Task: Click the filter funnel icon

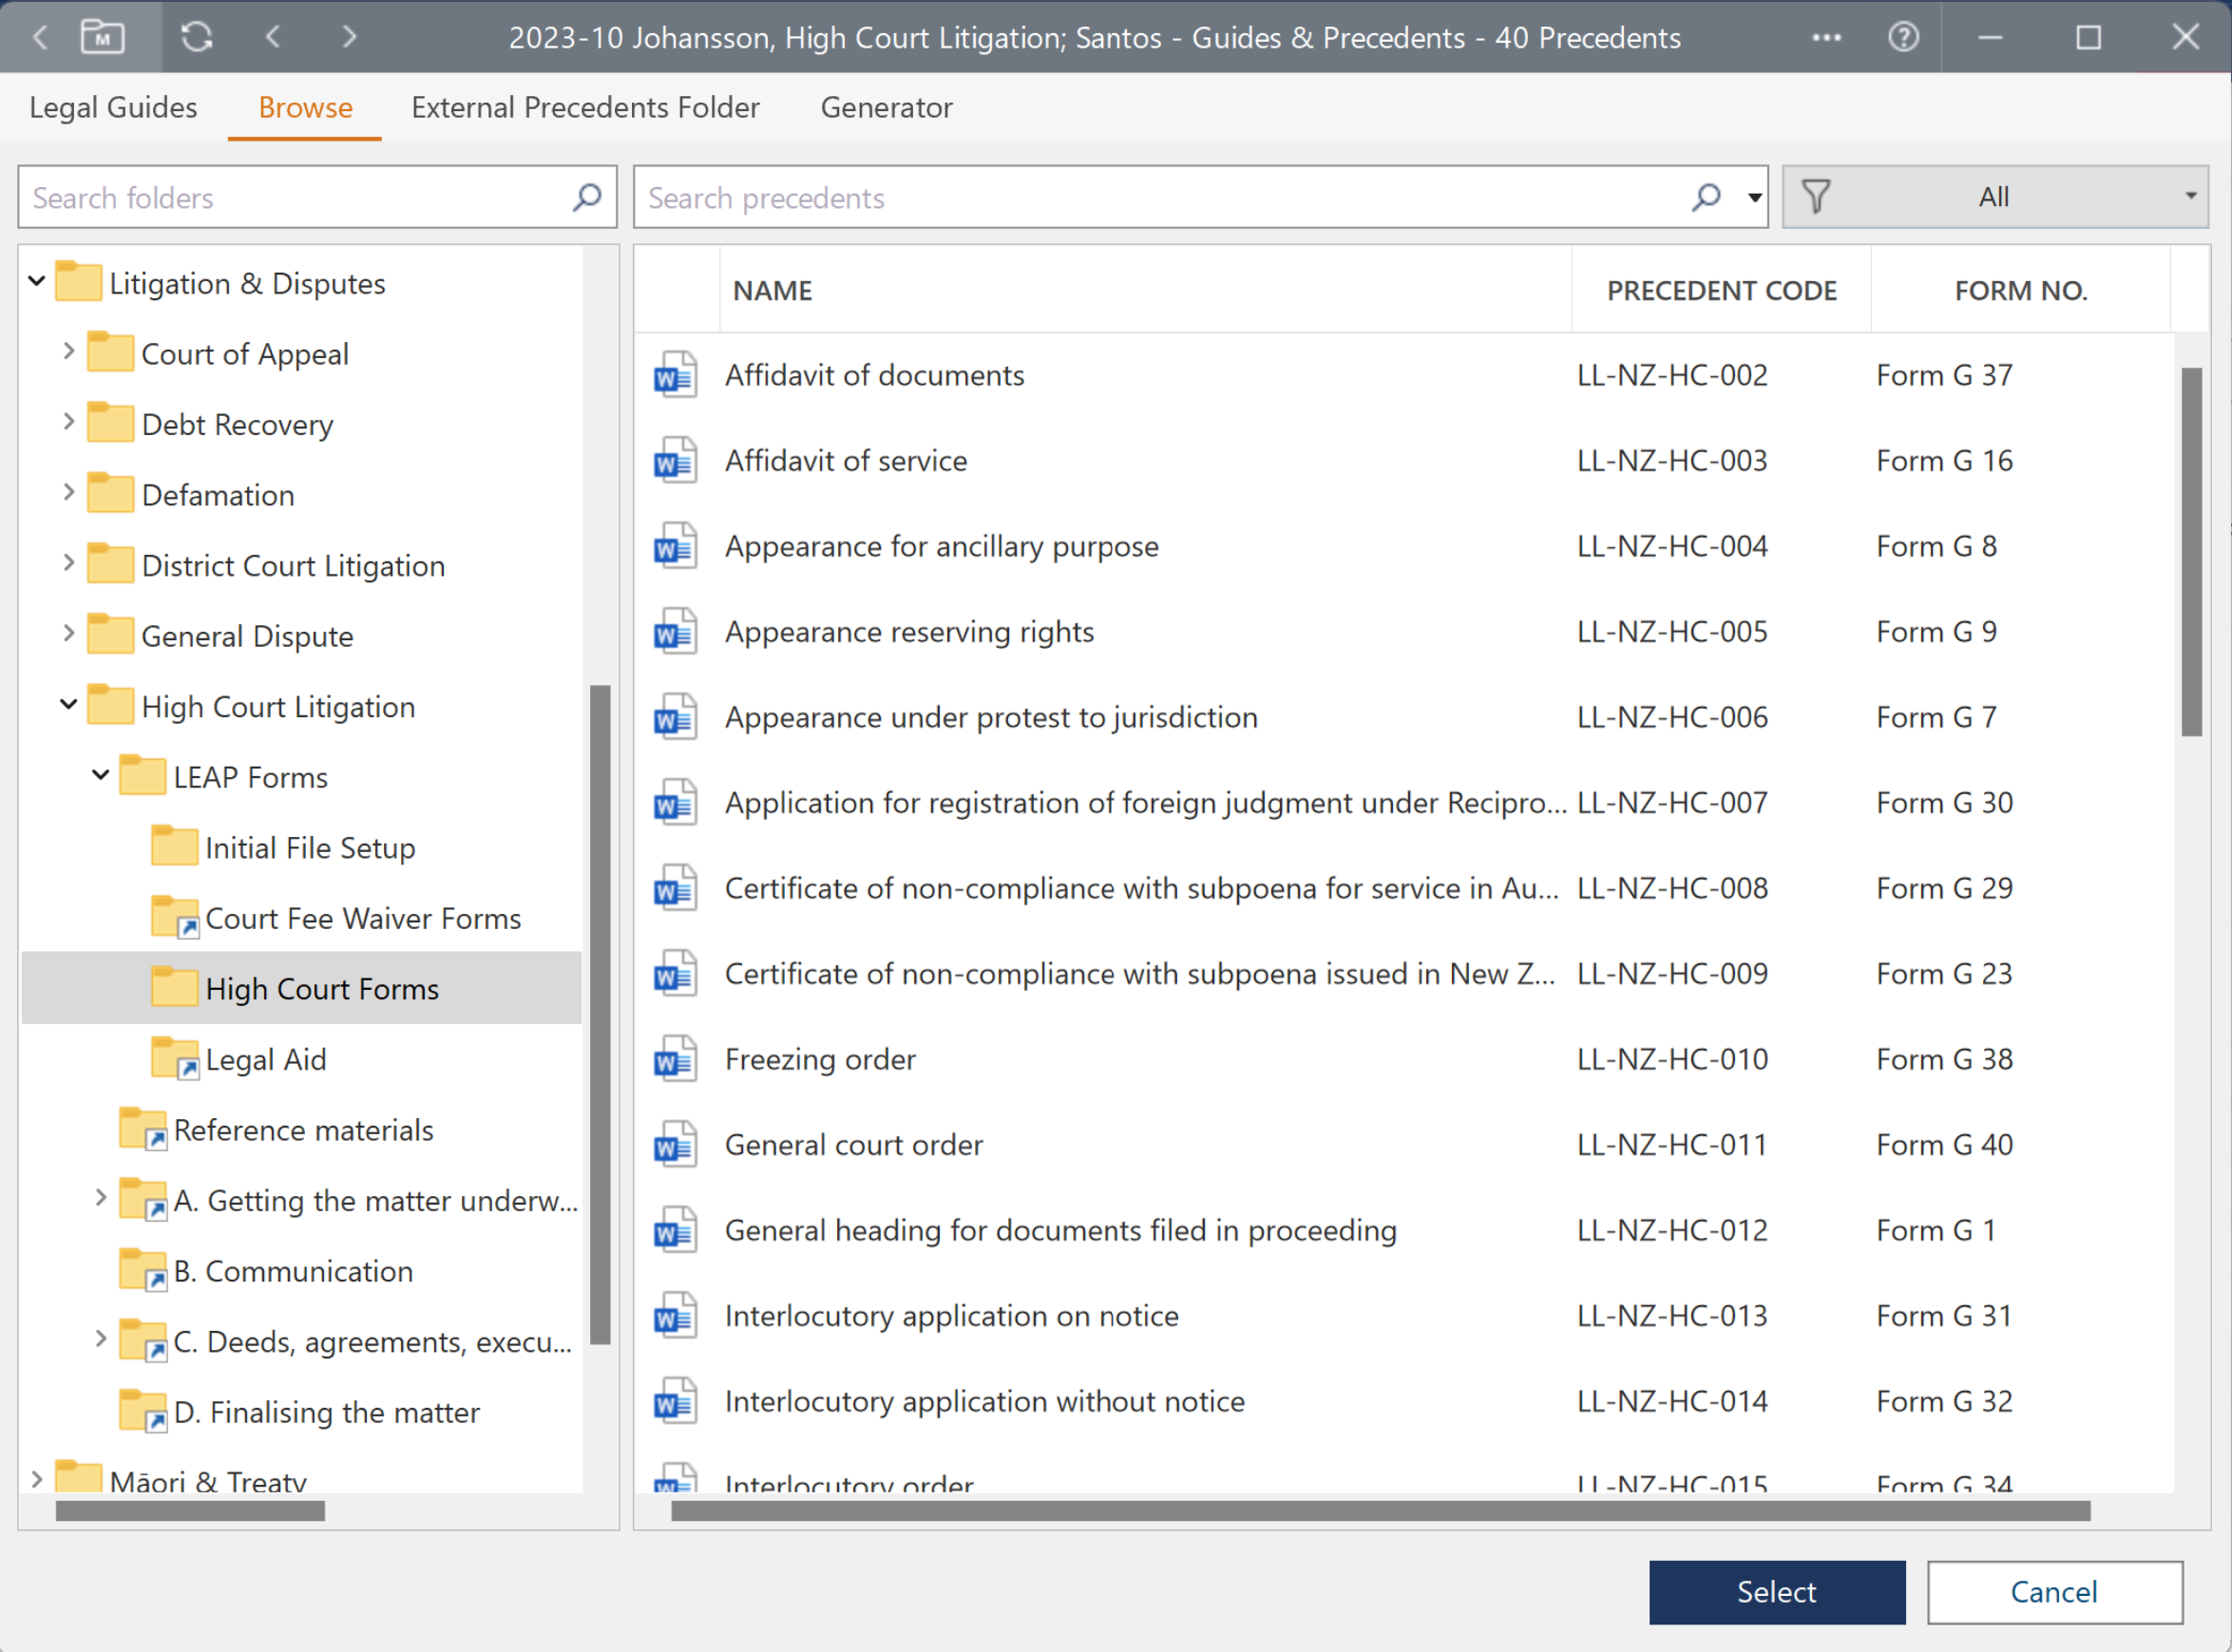Action: (x=1816, y=197)
